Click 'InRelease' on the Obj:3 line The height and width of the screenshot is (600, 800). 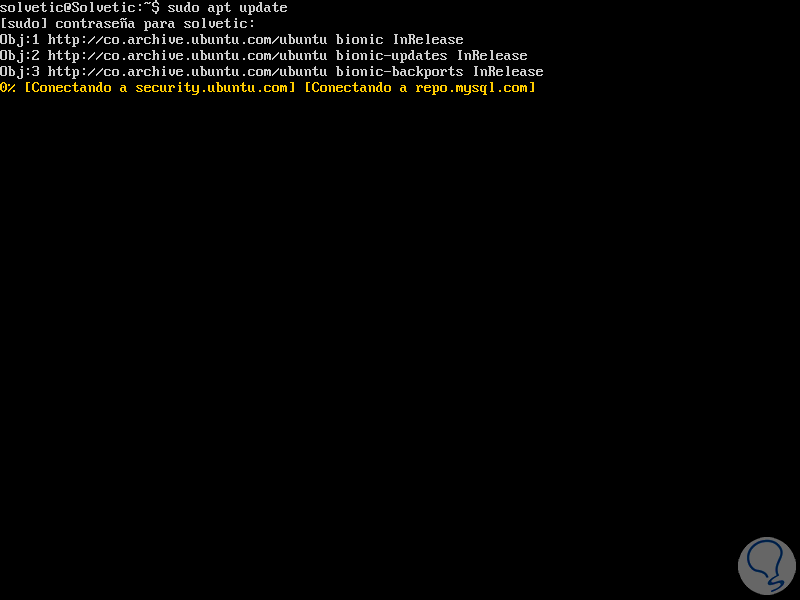(x=508, y=72)
